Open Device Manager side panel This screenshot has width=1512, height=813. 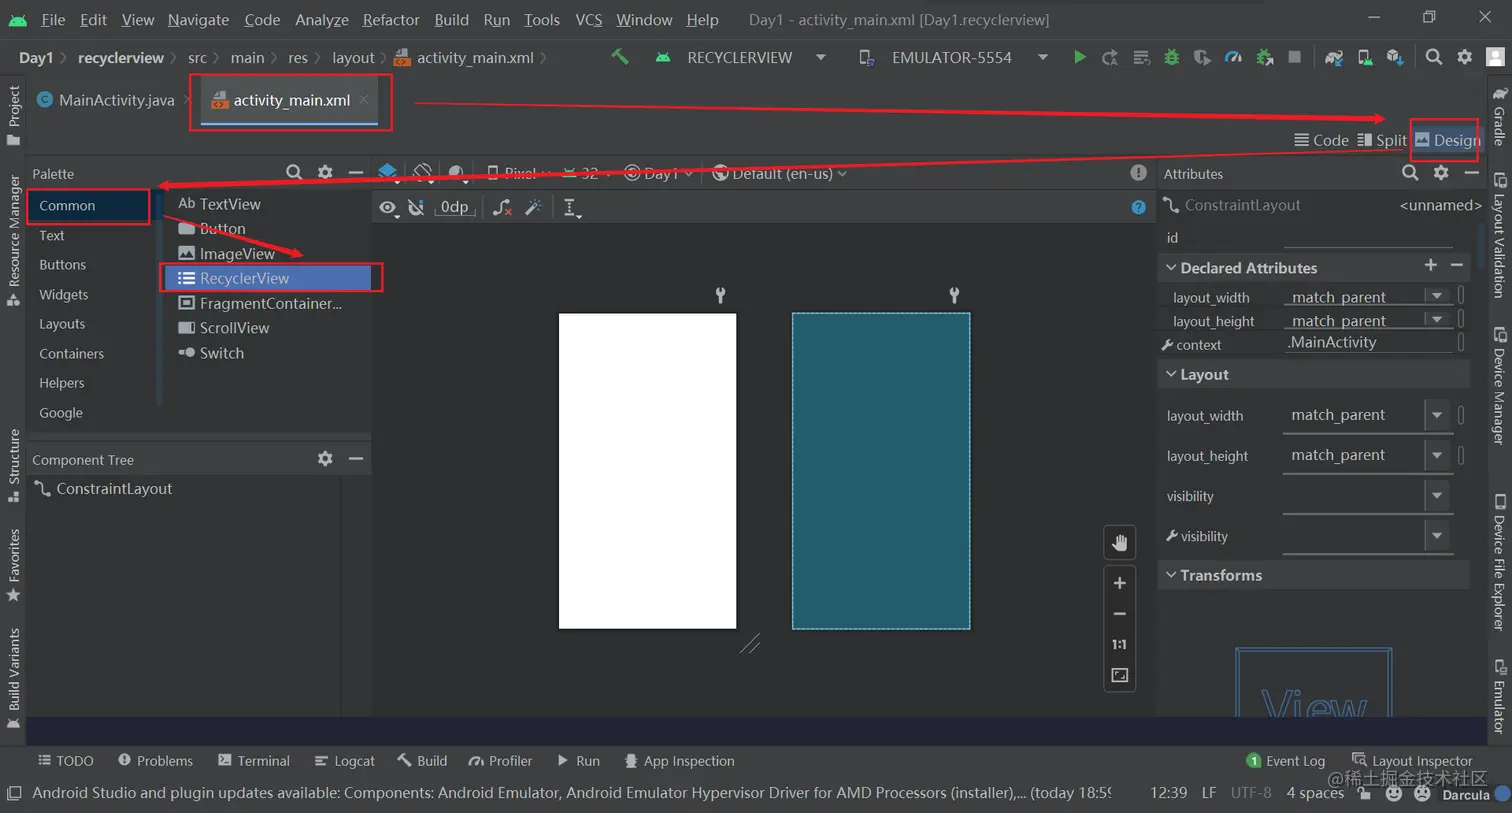pos(1499,386)
